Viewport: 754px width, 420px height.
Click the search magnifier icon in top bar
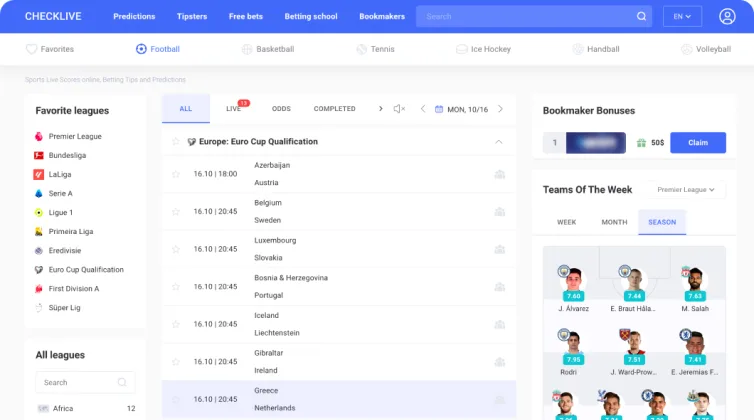click(641, 16)
